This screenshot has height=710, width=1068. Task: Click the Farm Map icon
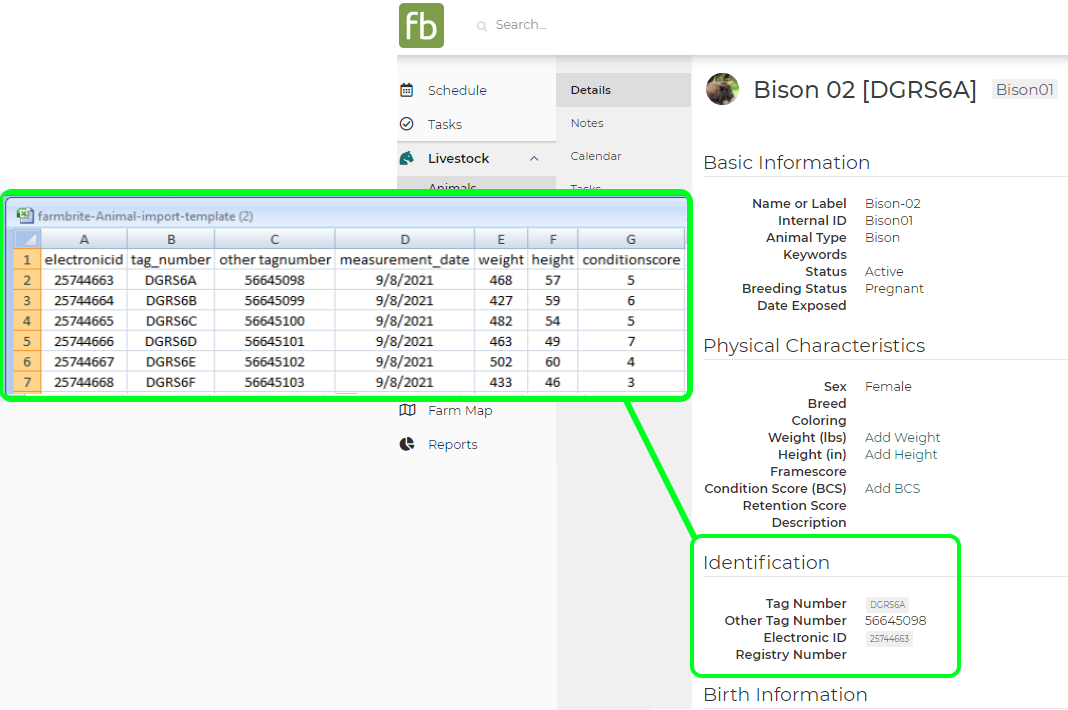coord(407,410)
